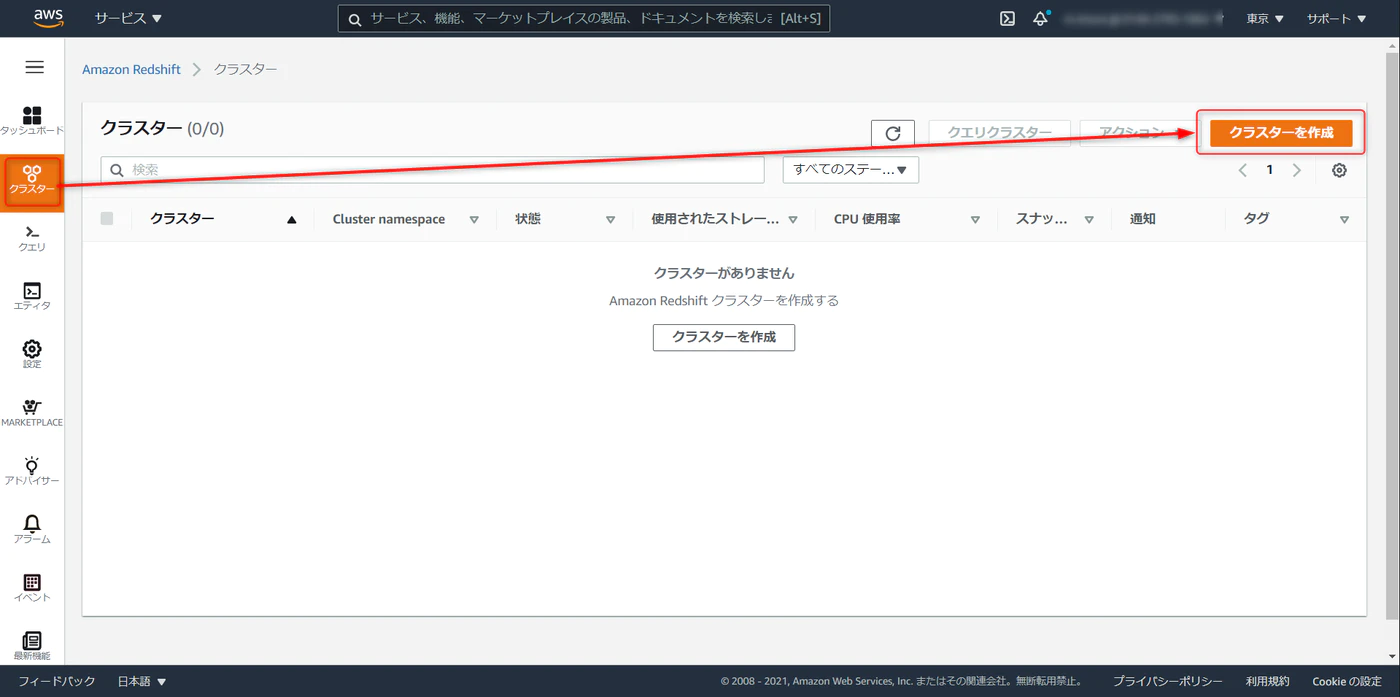Open the notifications bell in header

tap(1040, 18)
